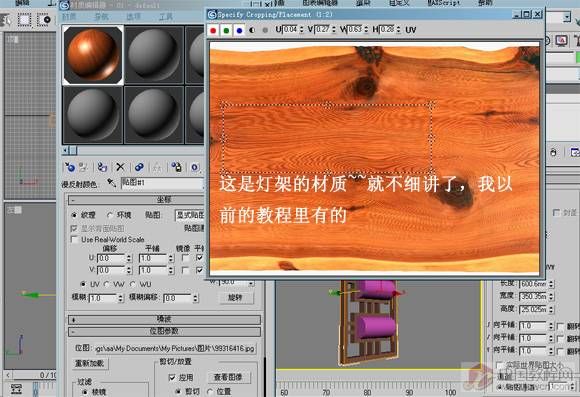Toggle the 封盖 checkbox on right panel
Image resolution: width=580 pixels, height=397 pixels.
(x=556, y=213)
